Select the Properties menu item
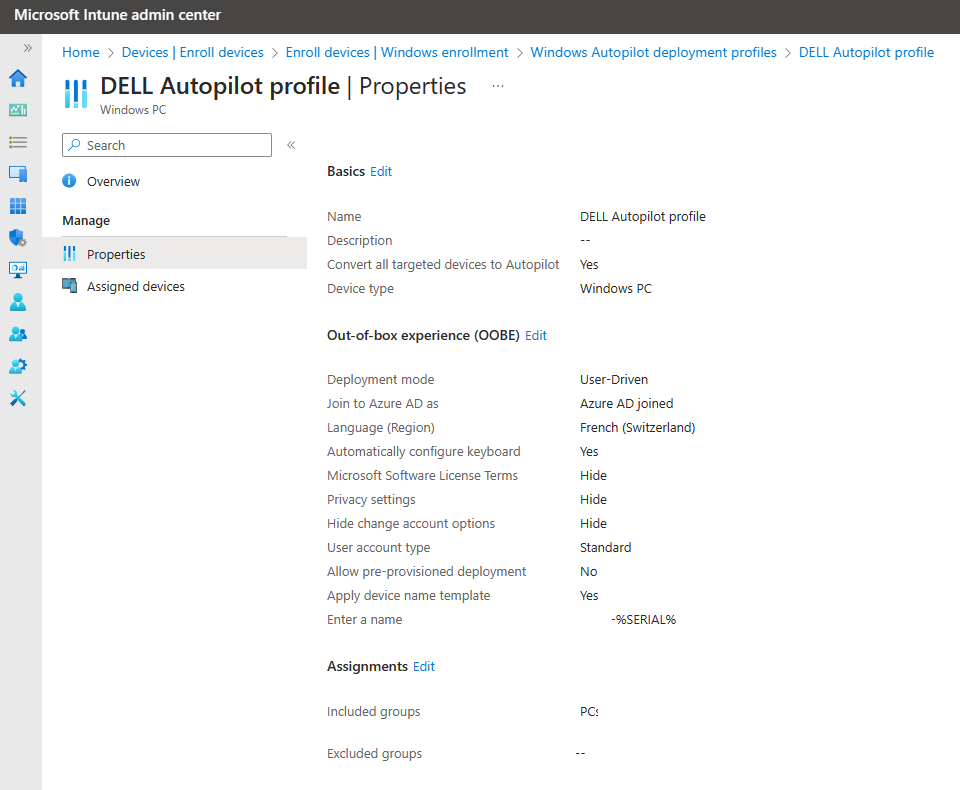 (174, 254)
